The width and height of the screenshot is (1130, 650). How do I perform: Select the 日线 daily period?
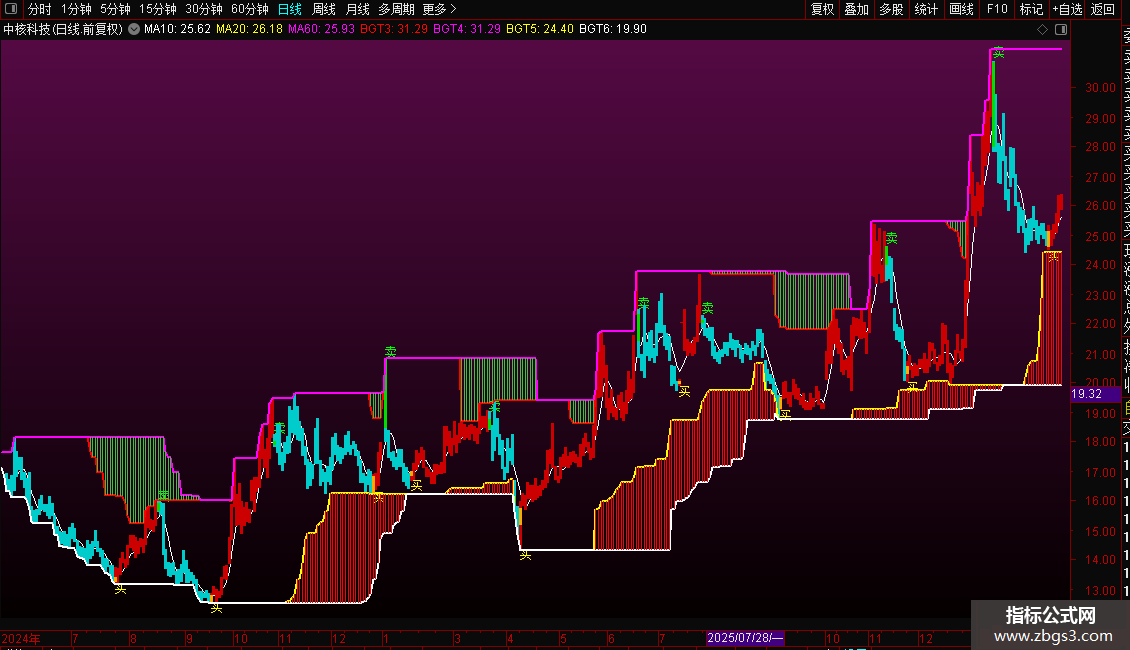(290, 9)
